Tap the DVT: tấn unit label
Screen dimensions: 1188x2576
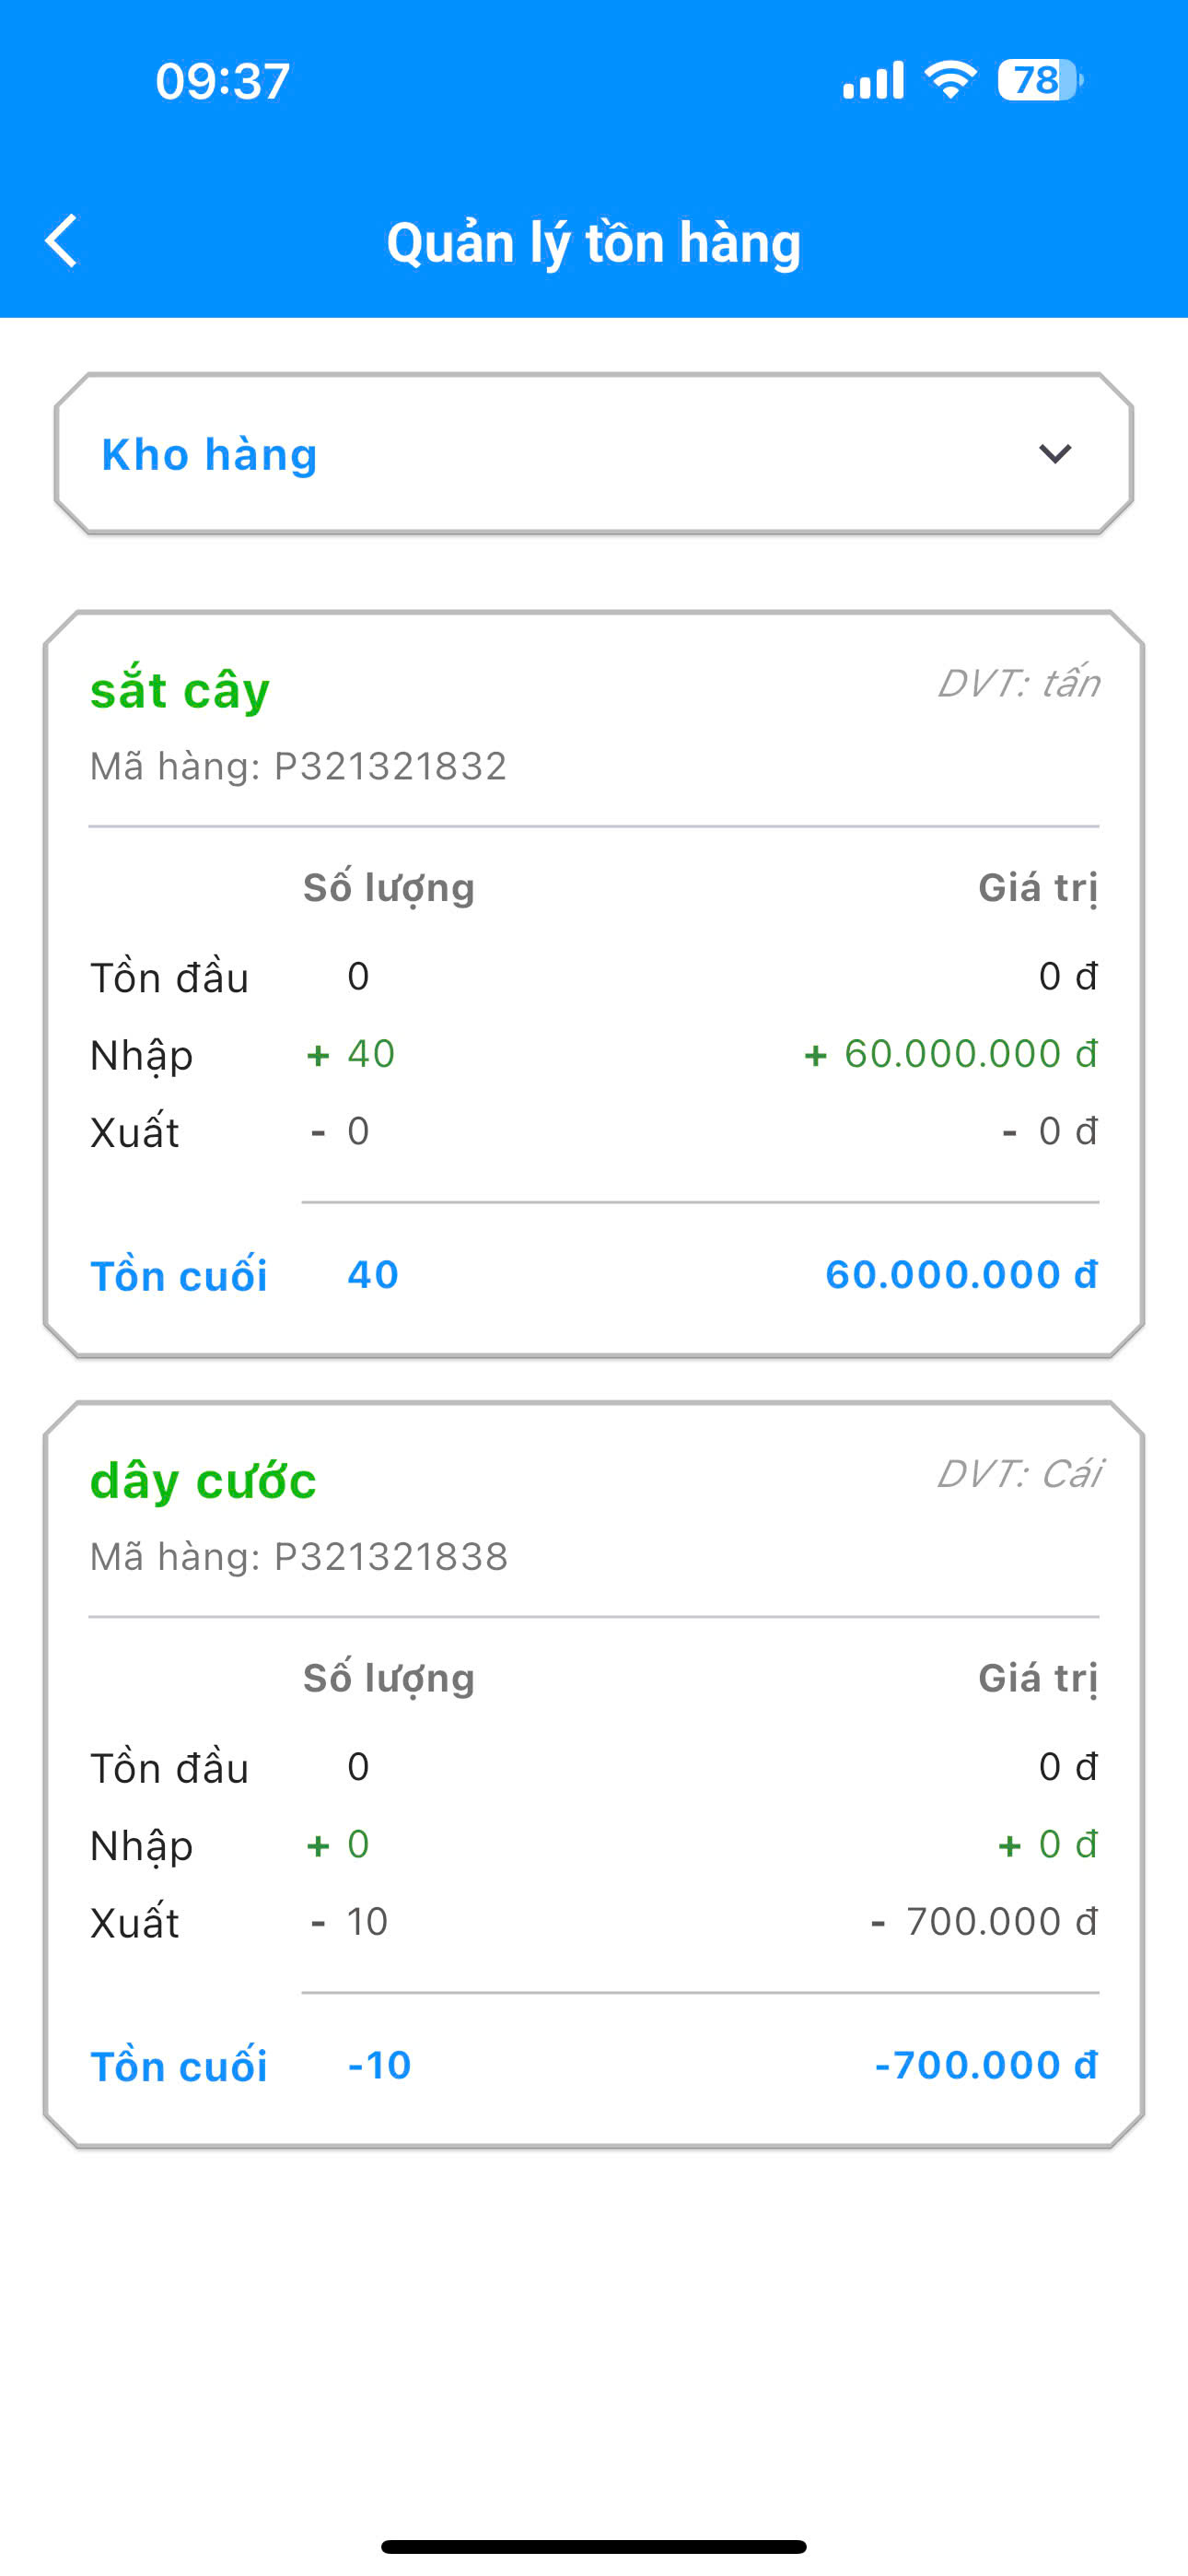point(1018,683)
